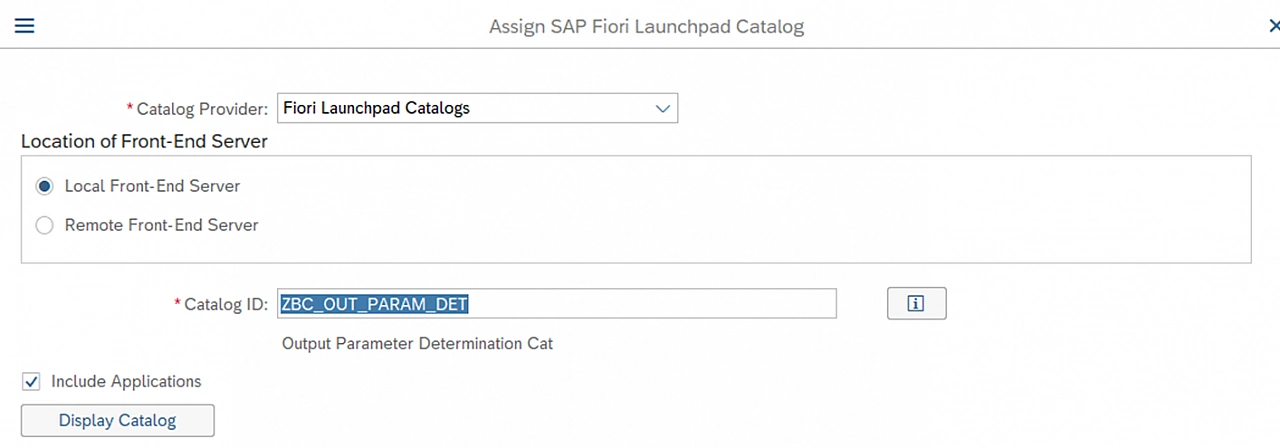Viewport: 1280px width, 448px height.
Task: Click the Output Parameter Determination Cat text
Action: 417,343
